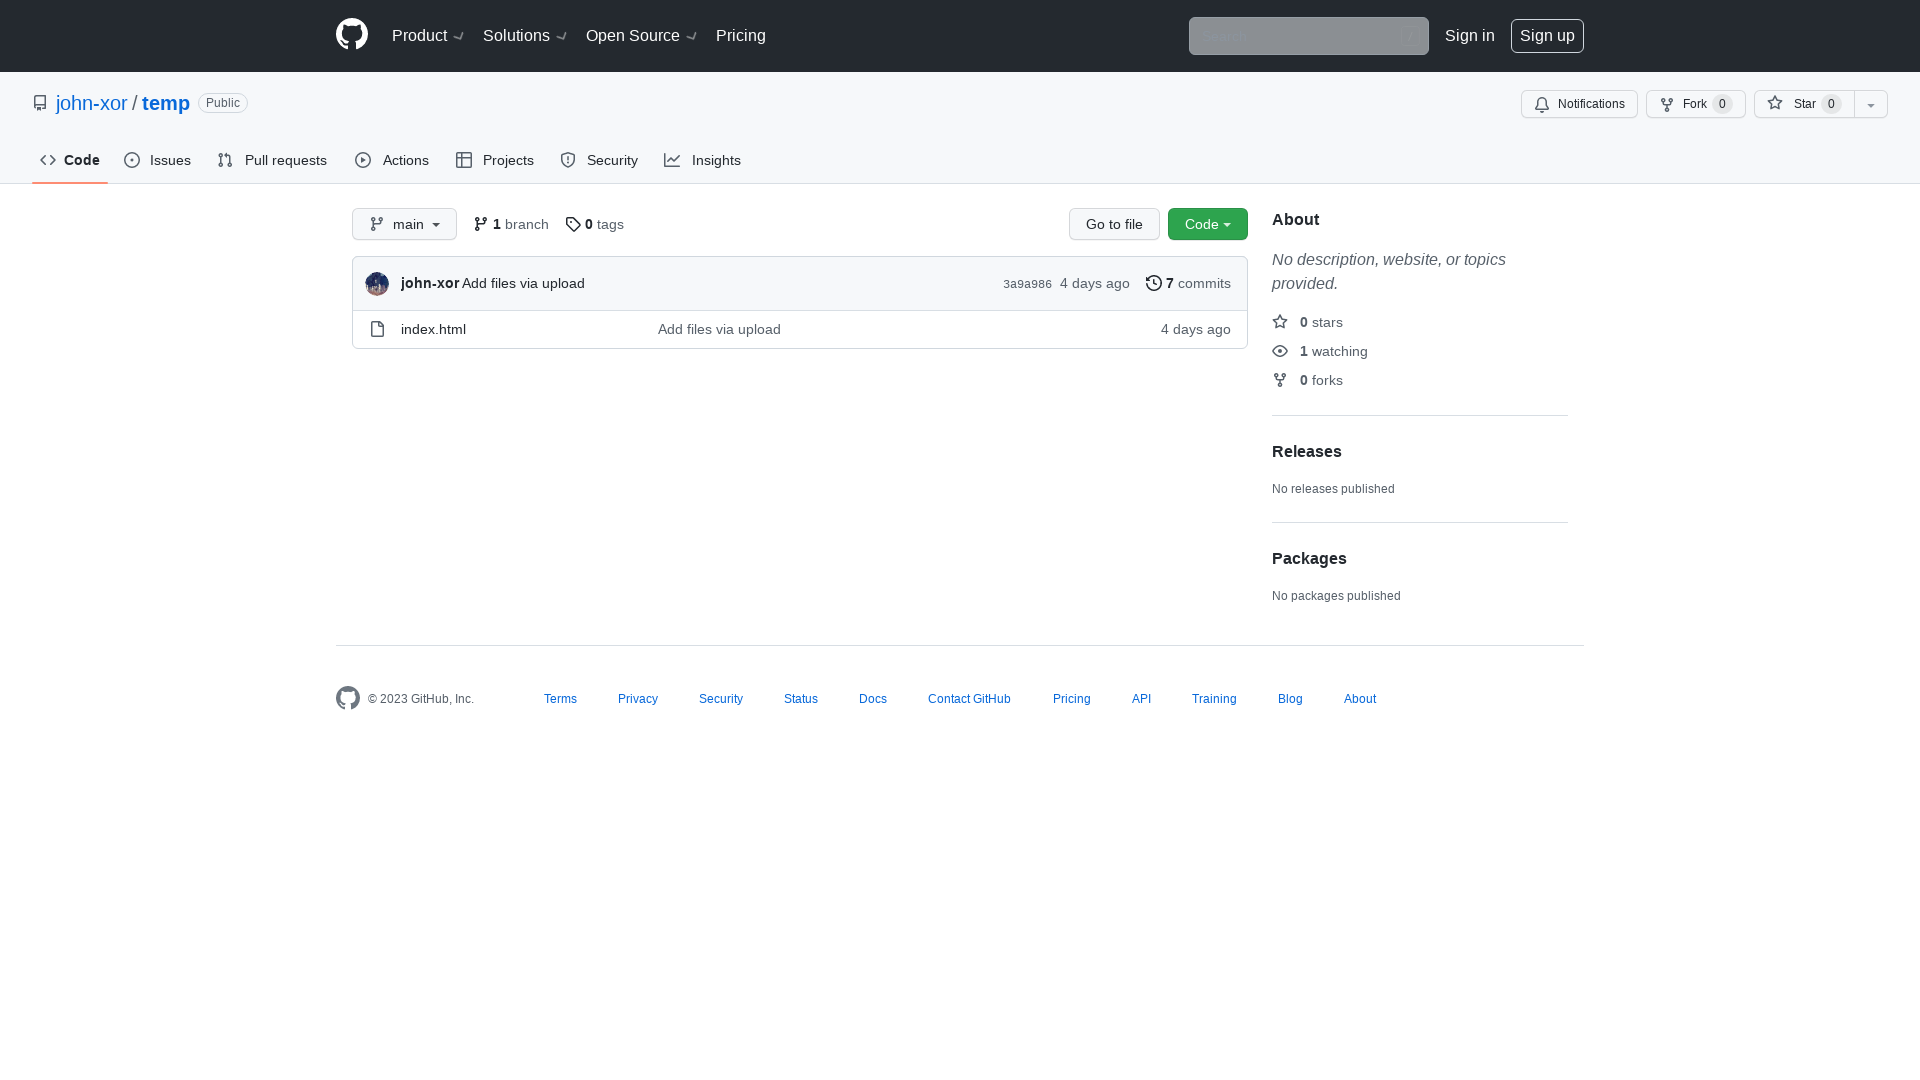Open the Packages heading link
The image size is (1920, 1080).
[1309, 558]
